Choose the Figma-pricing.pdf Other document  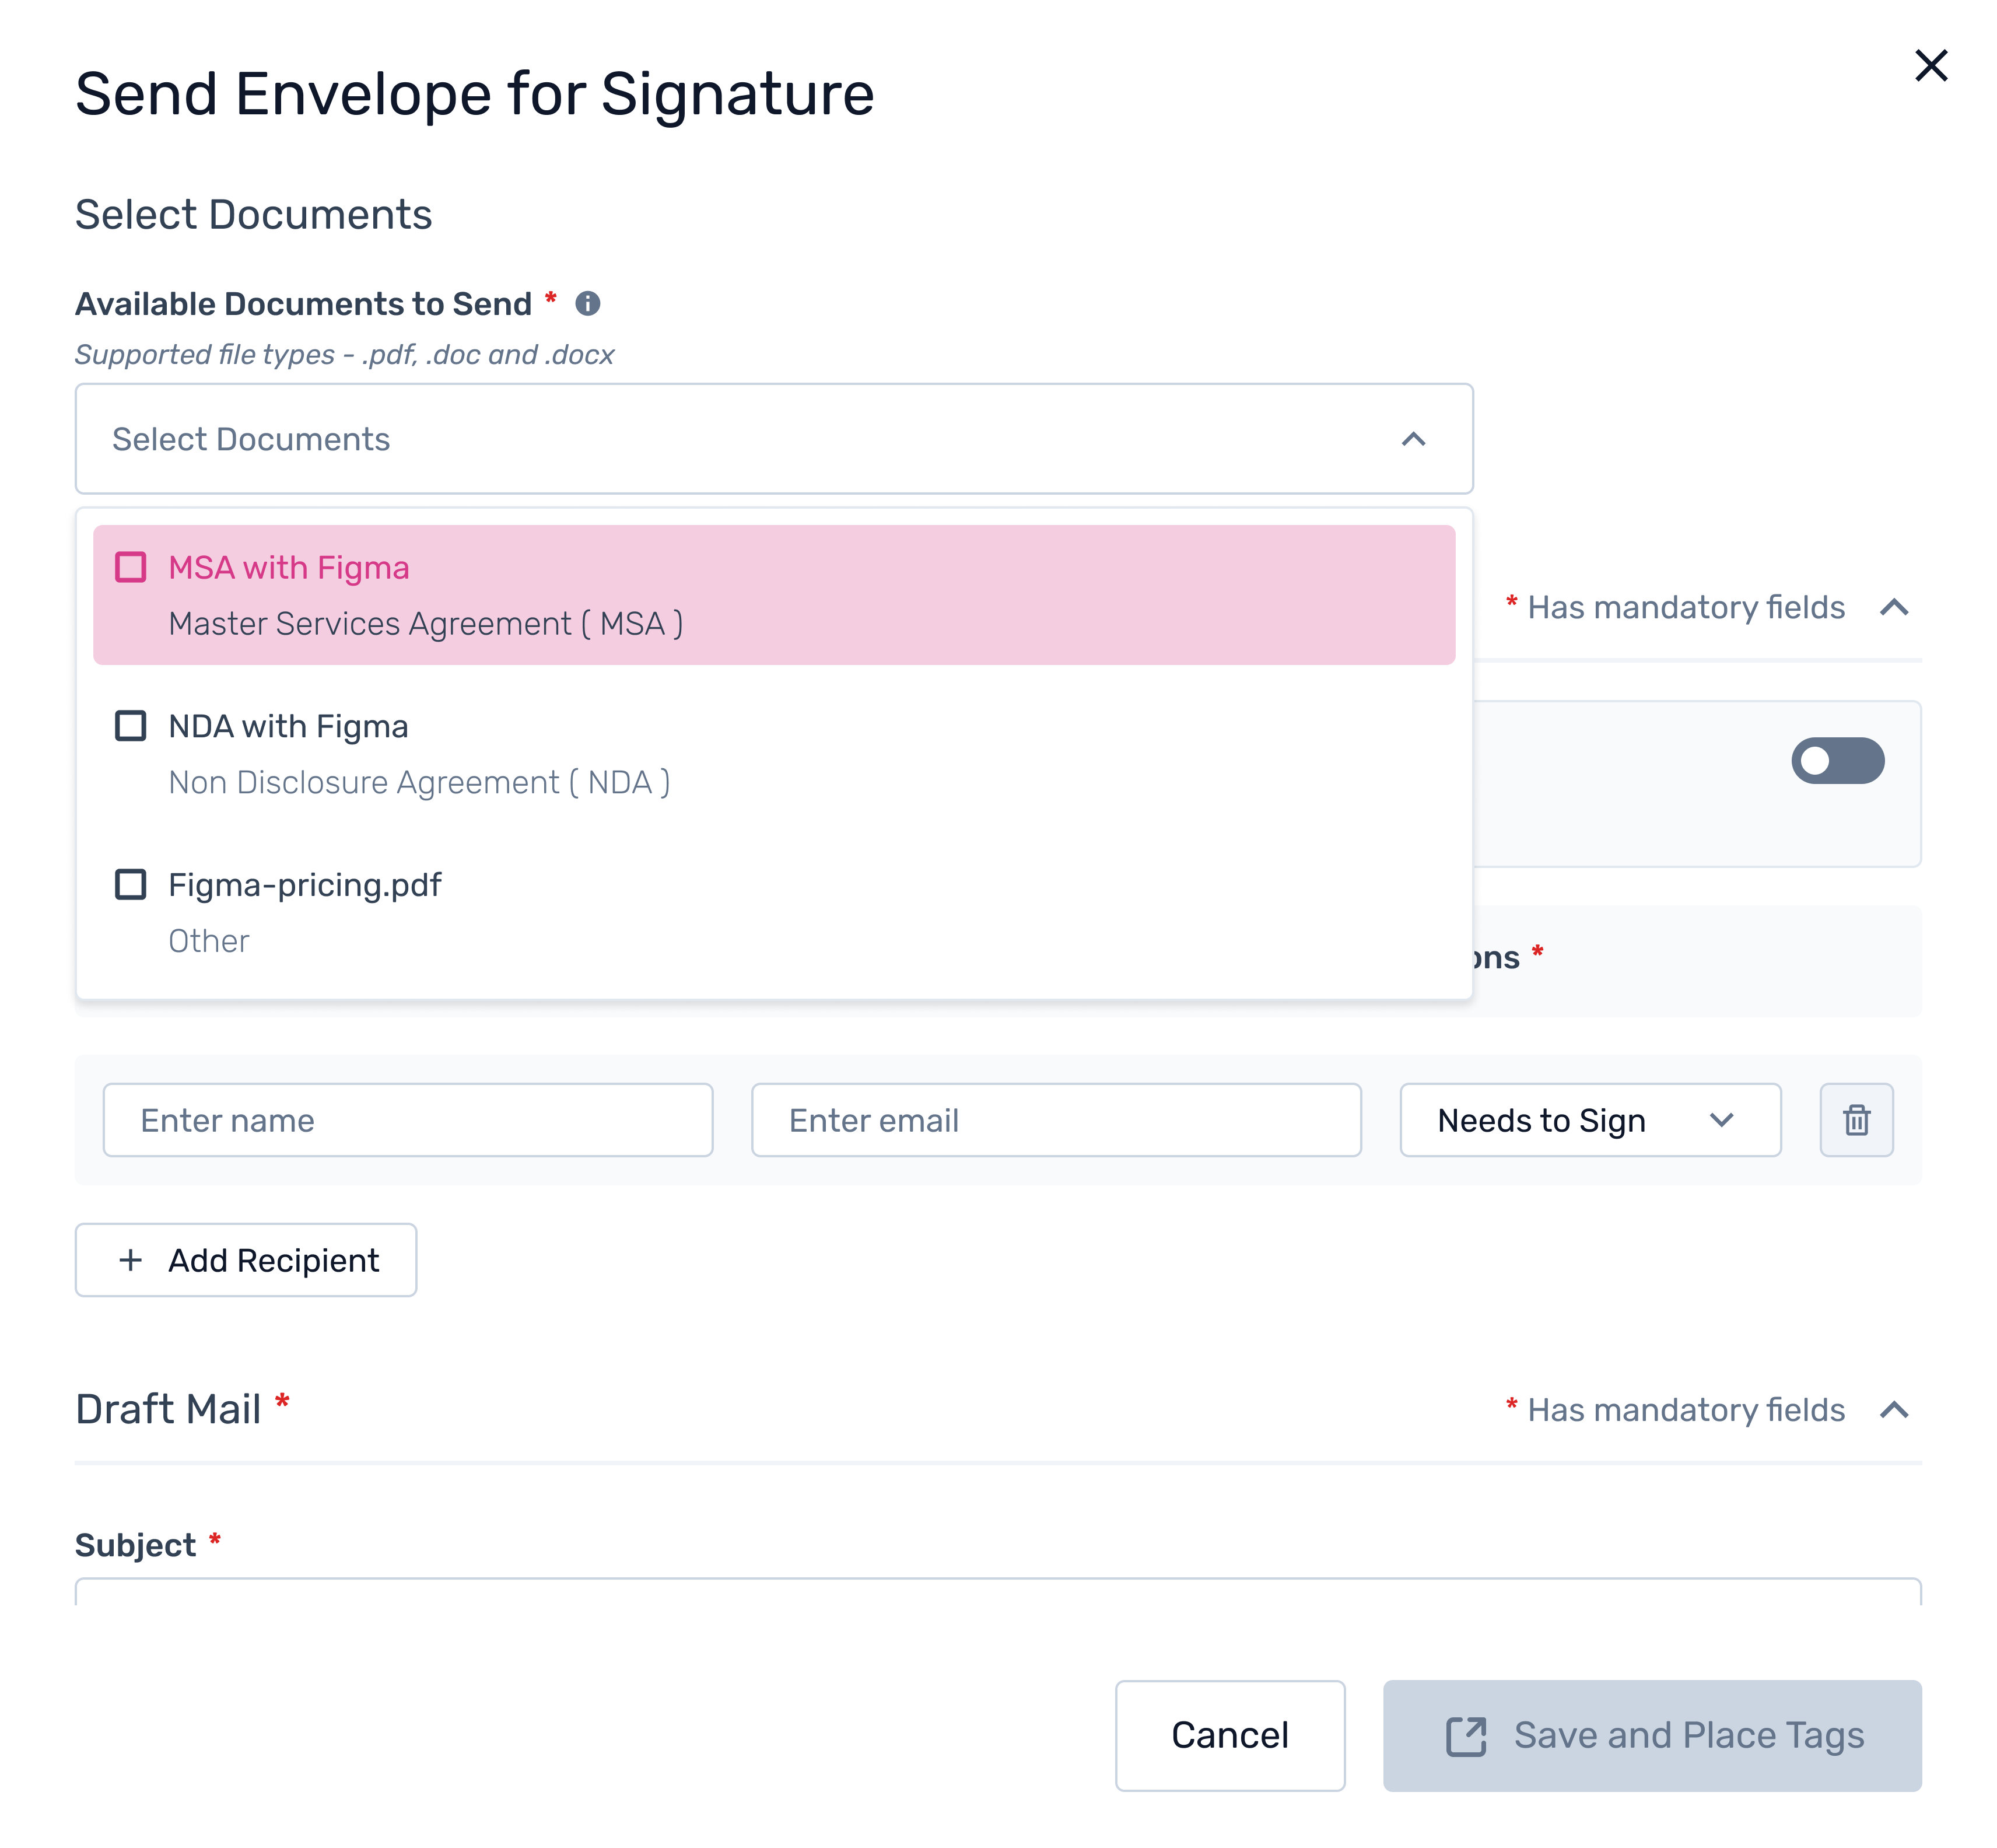[304, 912]
